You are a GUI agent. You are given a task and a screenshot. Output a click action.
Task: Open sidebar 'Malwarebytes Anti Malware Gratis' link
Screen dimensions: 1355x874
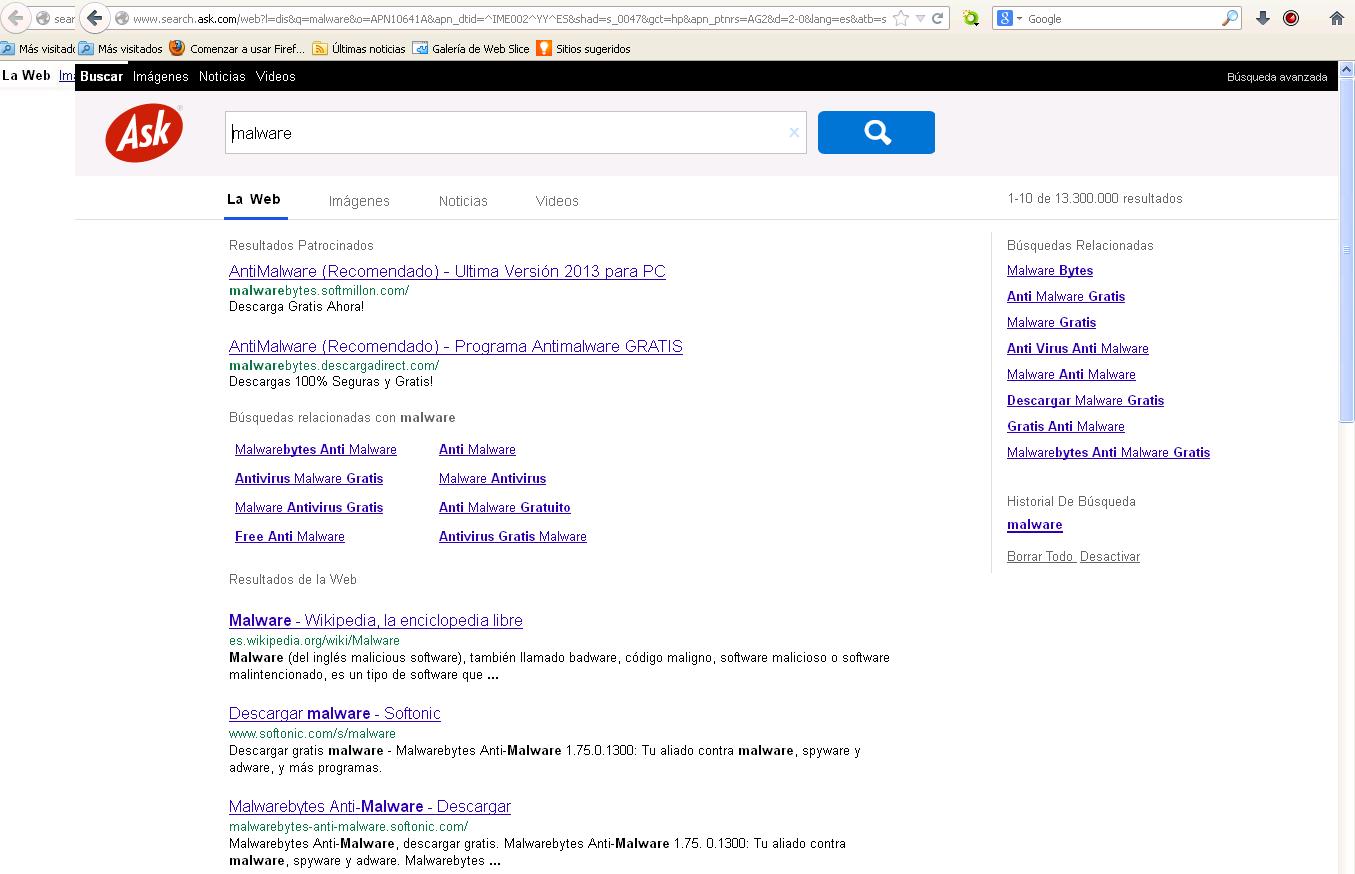pos(1108,453)
